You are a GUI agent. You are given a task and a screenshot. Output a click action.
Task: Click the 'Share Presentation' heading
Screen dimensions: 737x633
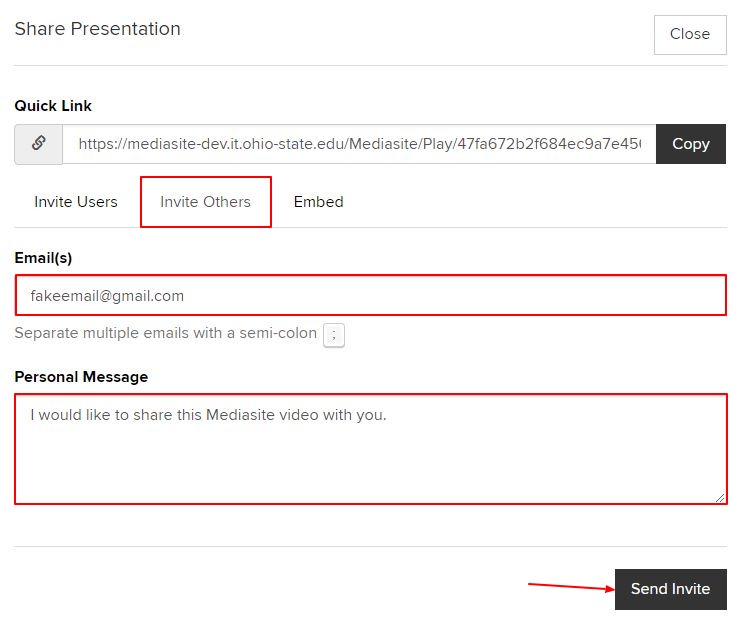pyautogui.click(x=98, y=29)
